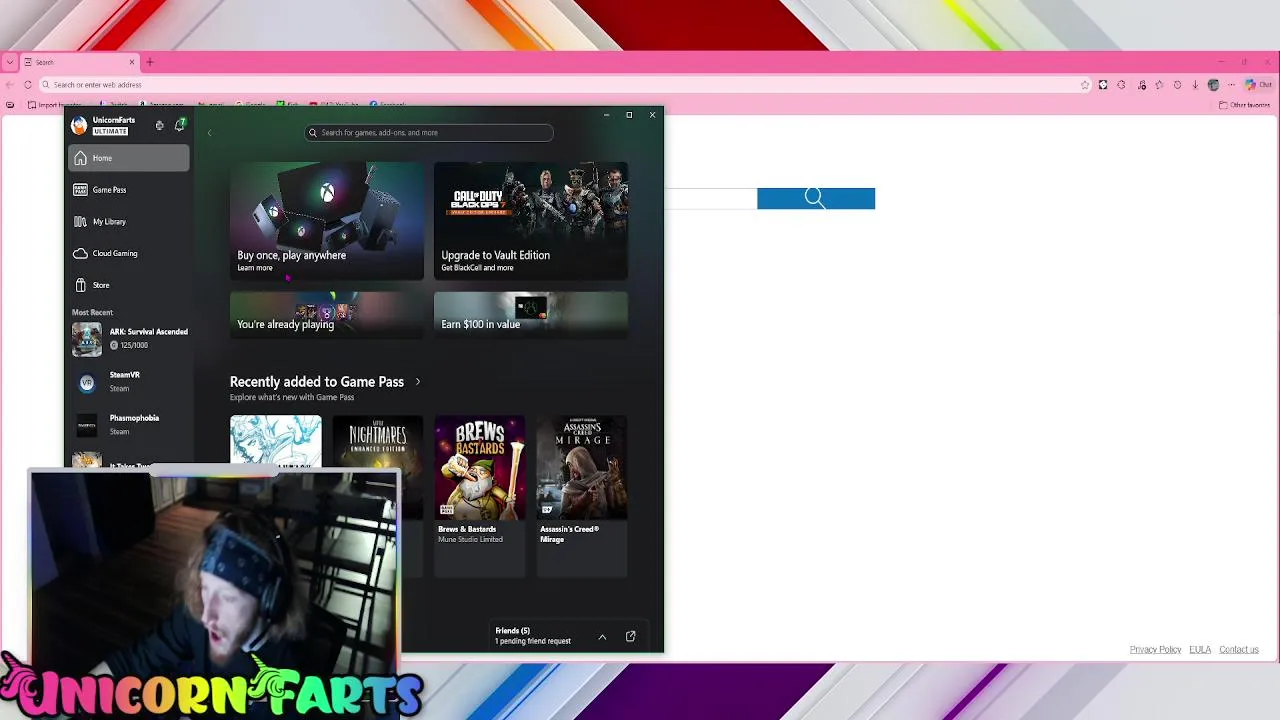Open a new browser tab

point(150,62)
